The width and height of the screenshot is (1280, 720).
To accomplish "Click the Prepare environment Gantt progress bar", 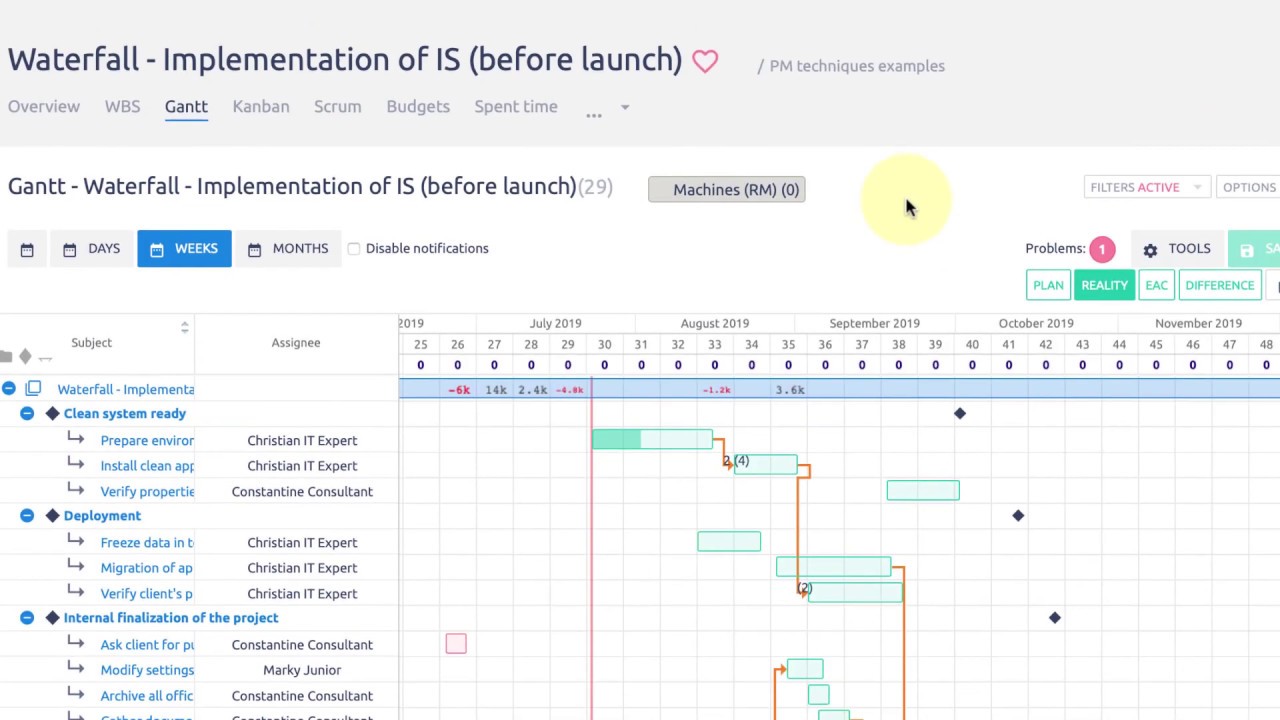I will [652, 439].
